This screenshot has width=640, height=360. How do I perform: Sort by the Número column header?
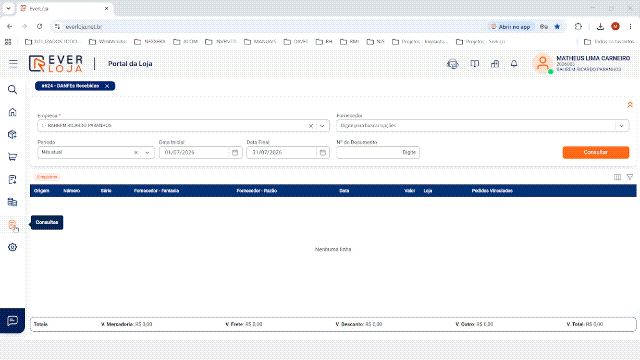pos(71,191)
